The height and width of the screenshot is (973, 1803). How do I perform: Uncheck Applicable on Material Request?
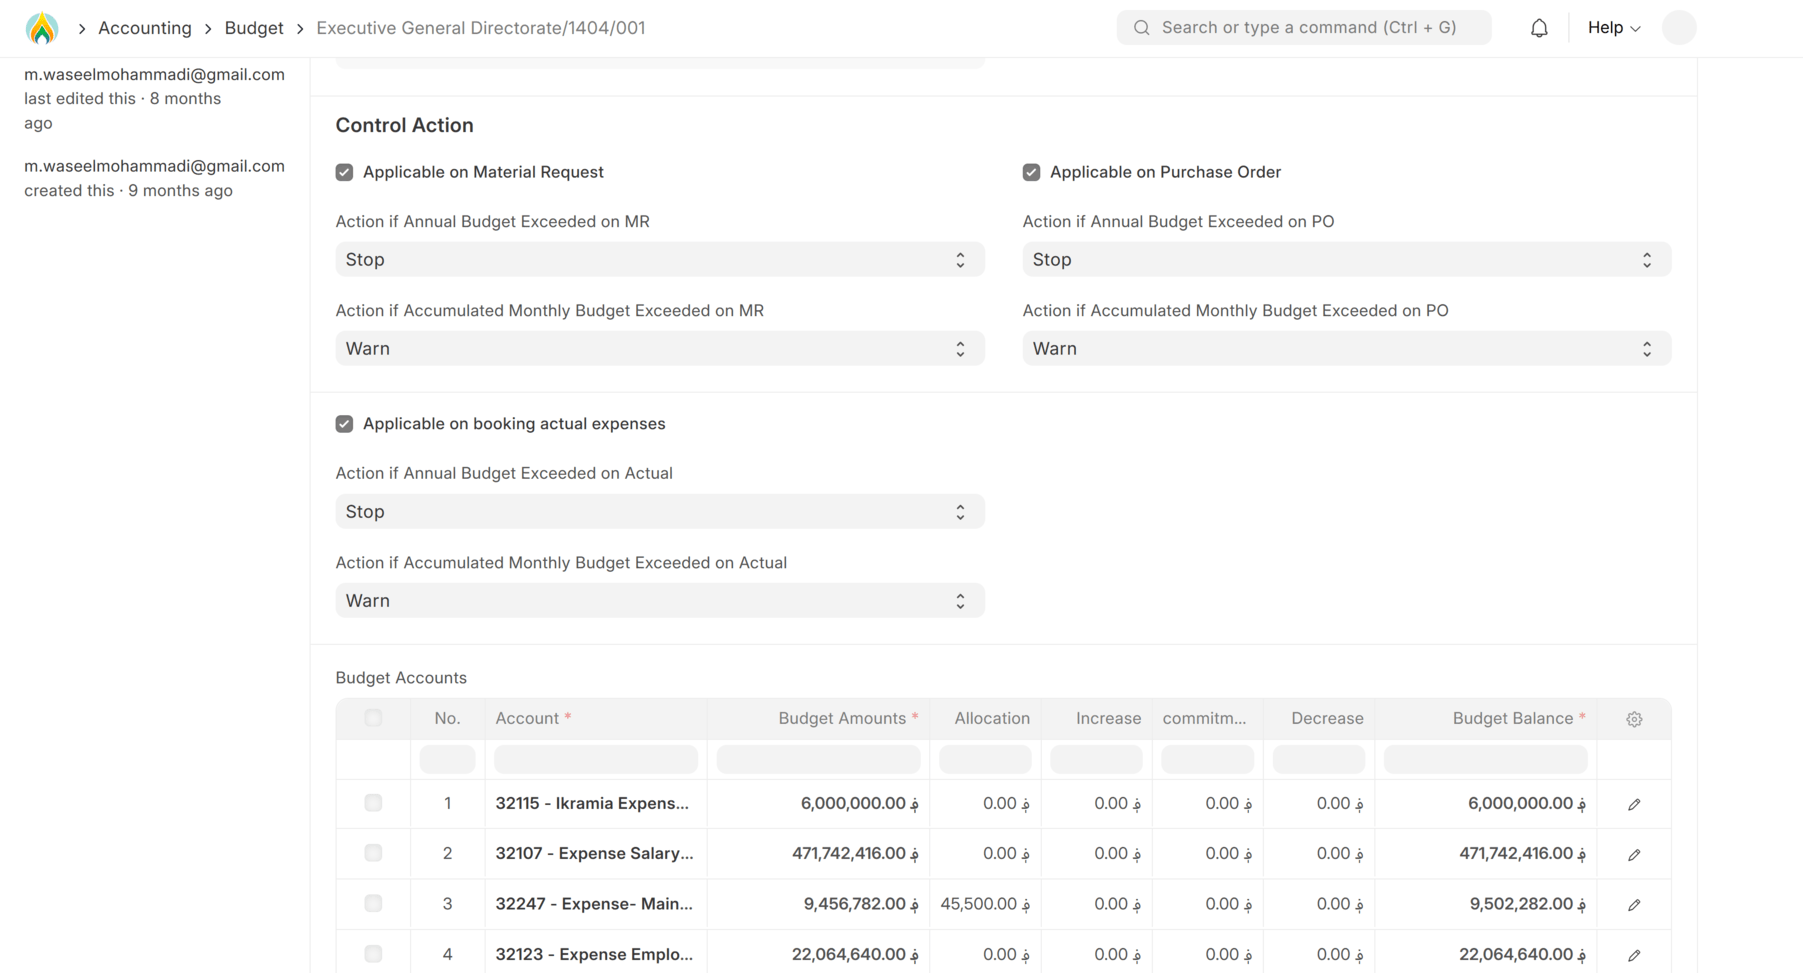pyautogui.click(x=345, y=172)
